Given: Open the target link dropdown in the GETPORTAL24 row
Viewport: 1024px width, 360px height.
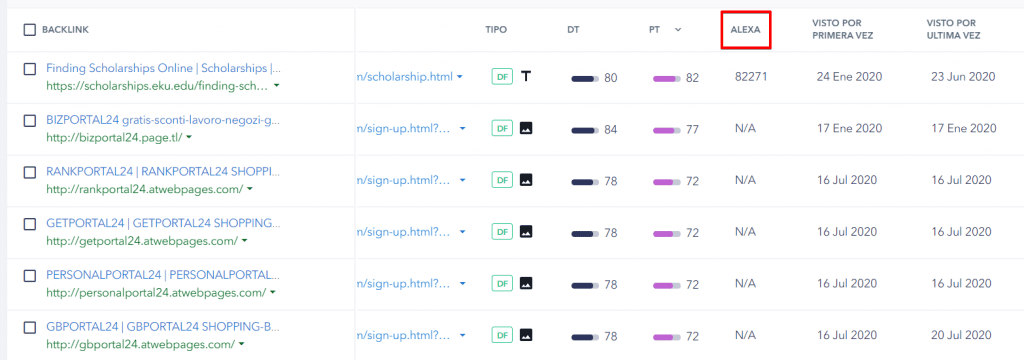Looking at the screenshot, I should [462, 232].
